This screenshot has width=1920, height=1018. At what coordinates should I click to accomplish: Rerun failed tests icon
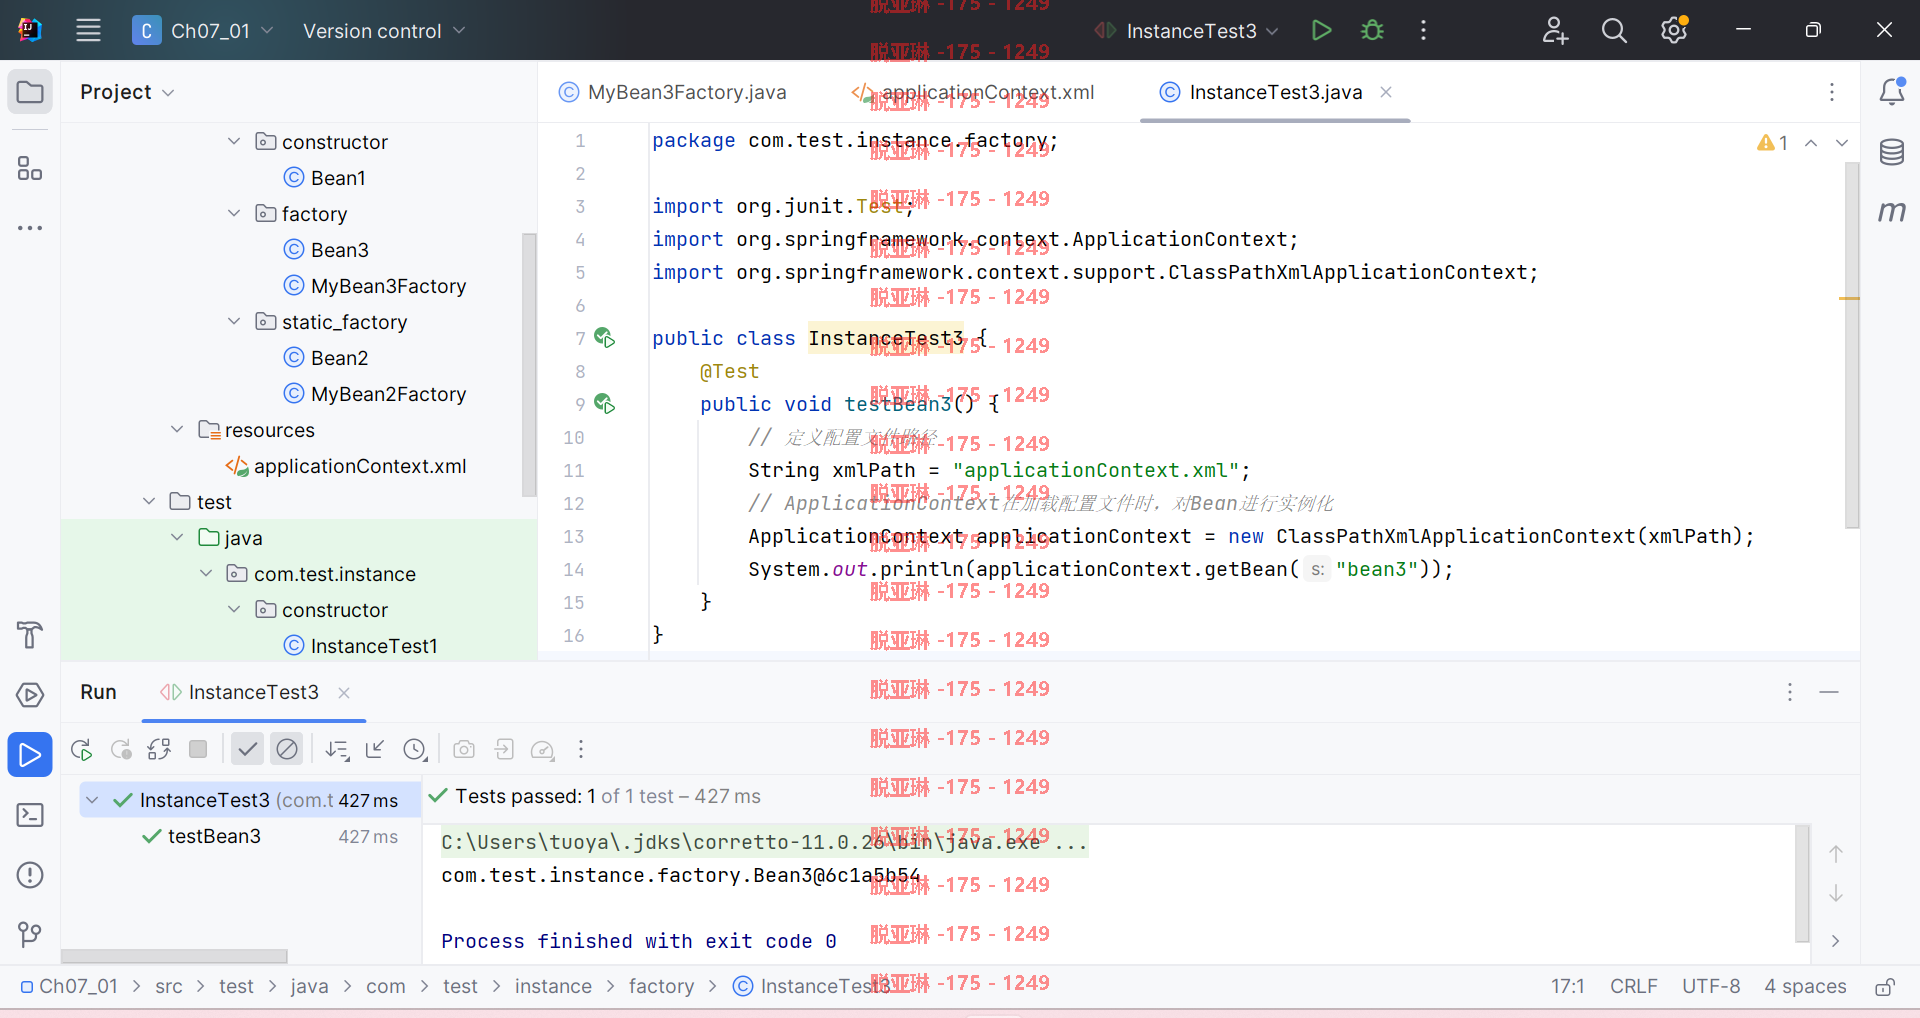click(121, 749)
